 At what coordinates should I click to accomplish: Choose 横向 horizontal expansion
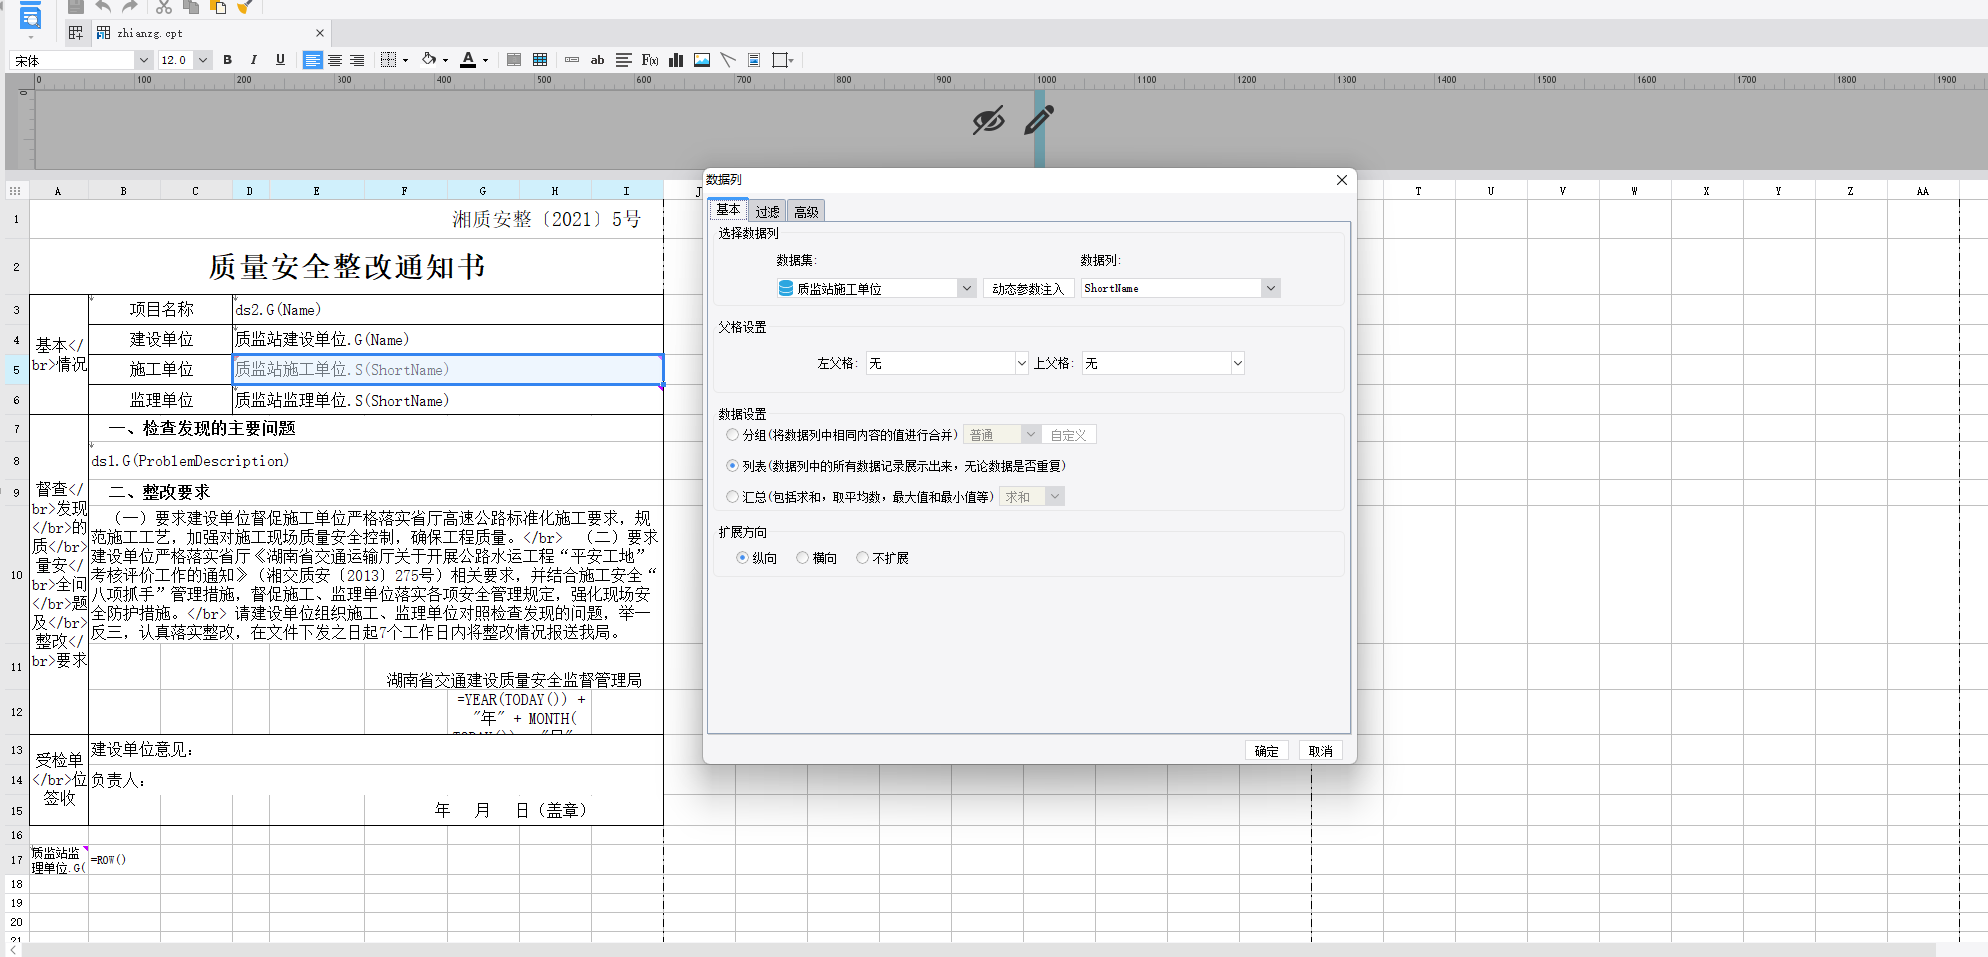pos(802,558)
